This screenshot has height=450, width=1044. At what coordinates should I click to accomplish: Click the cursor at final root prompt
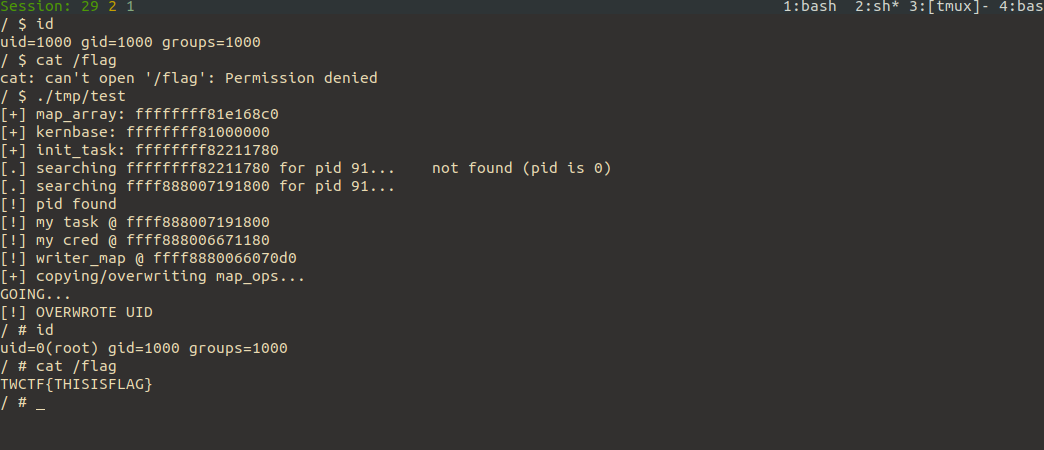pyautogui.click(x=41, y=403)
